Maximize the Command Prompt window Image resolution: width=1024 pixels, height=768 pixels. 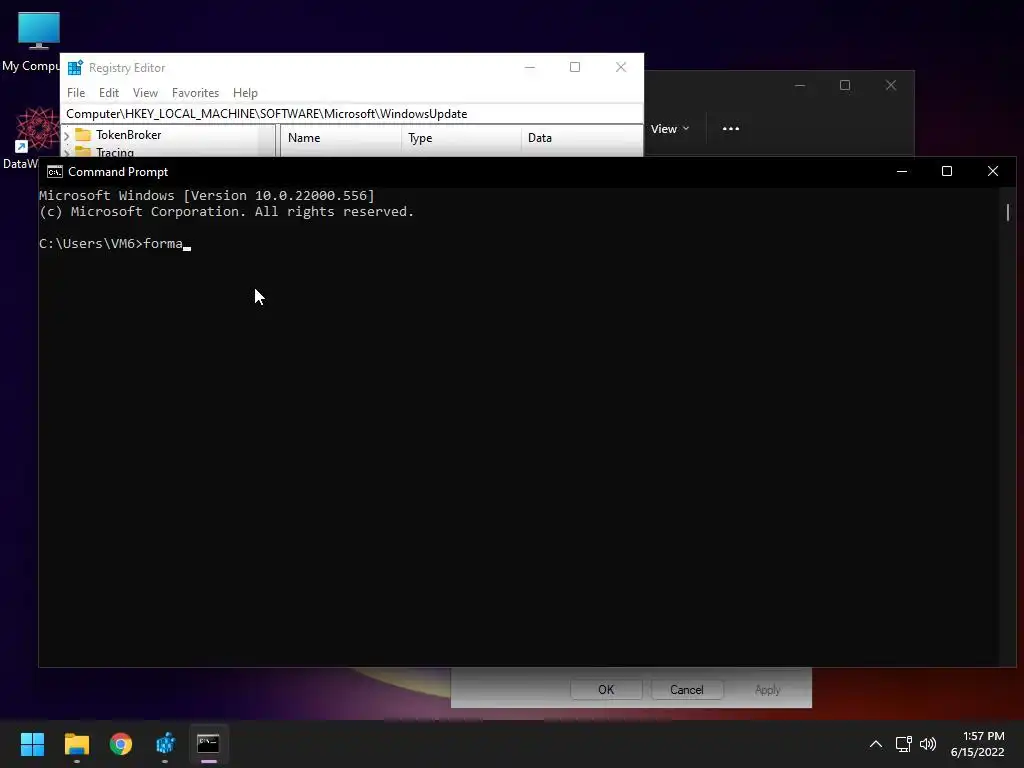pyautogui.click(x=947, y=171)
